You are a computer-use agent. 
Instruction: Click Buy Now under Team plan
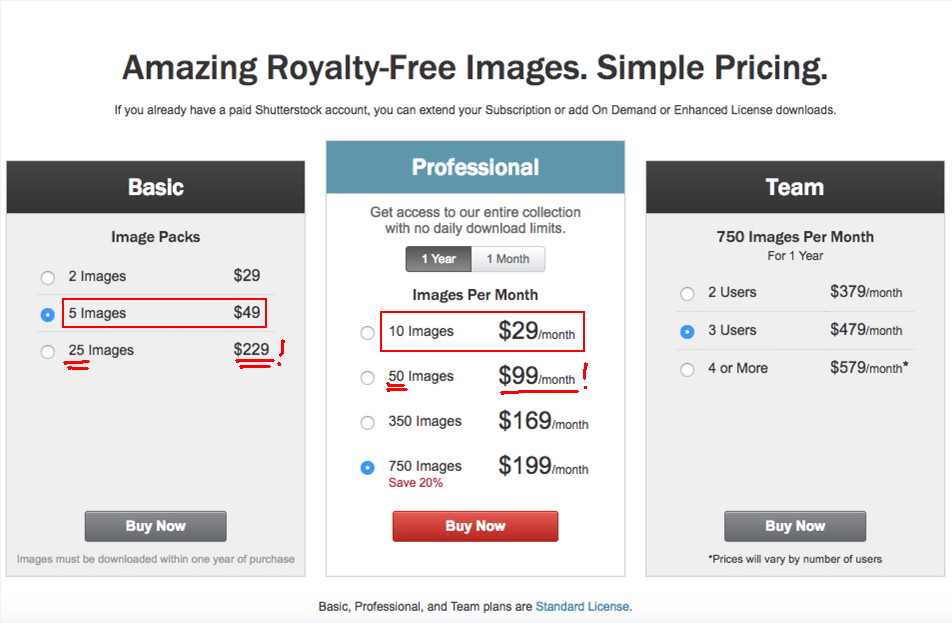pyautogui.click(x=795, y=526)
